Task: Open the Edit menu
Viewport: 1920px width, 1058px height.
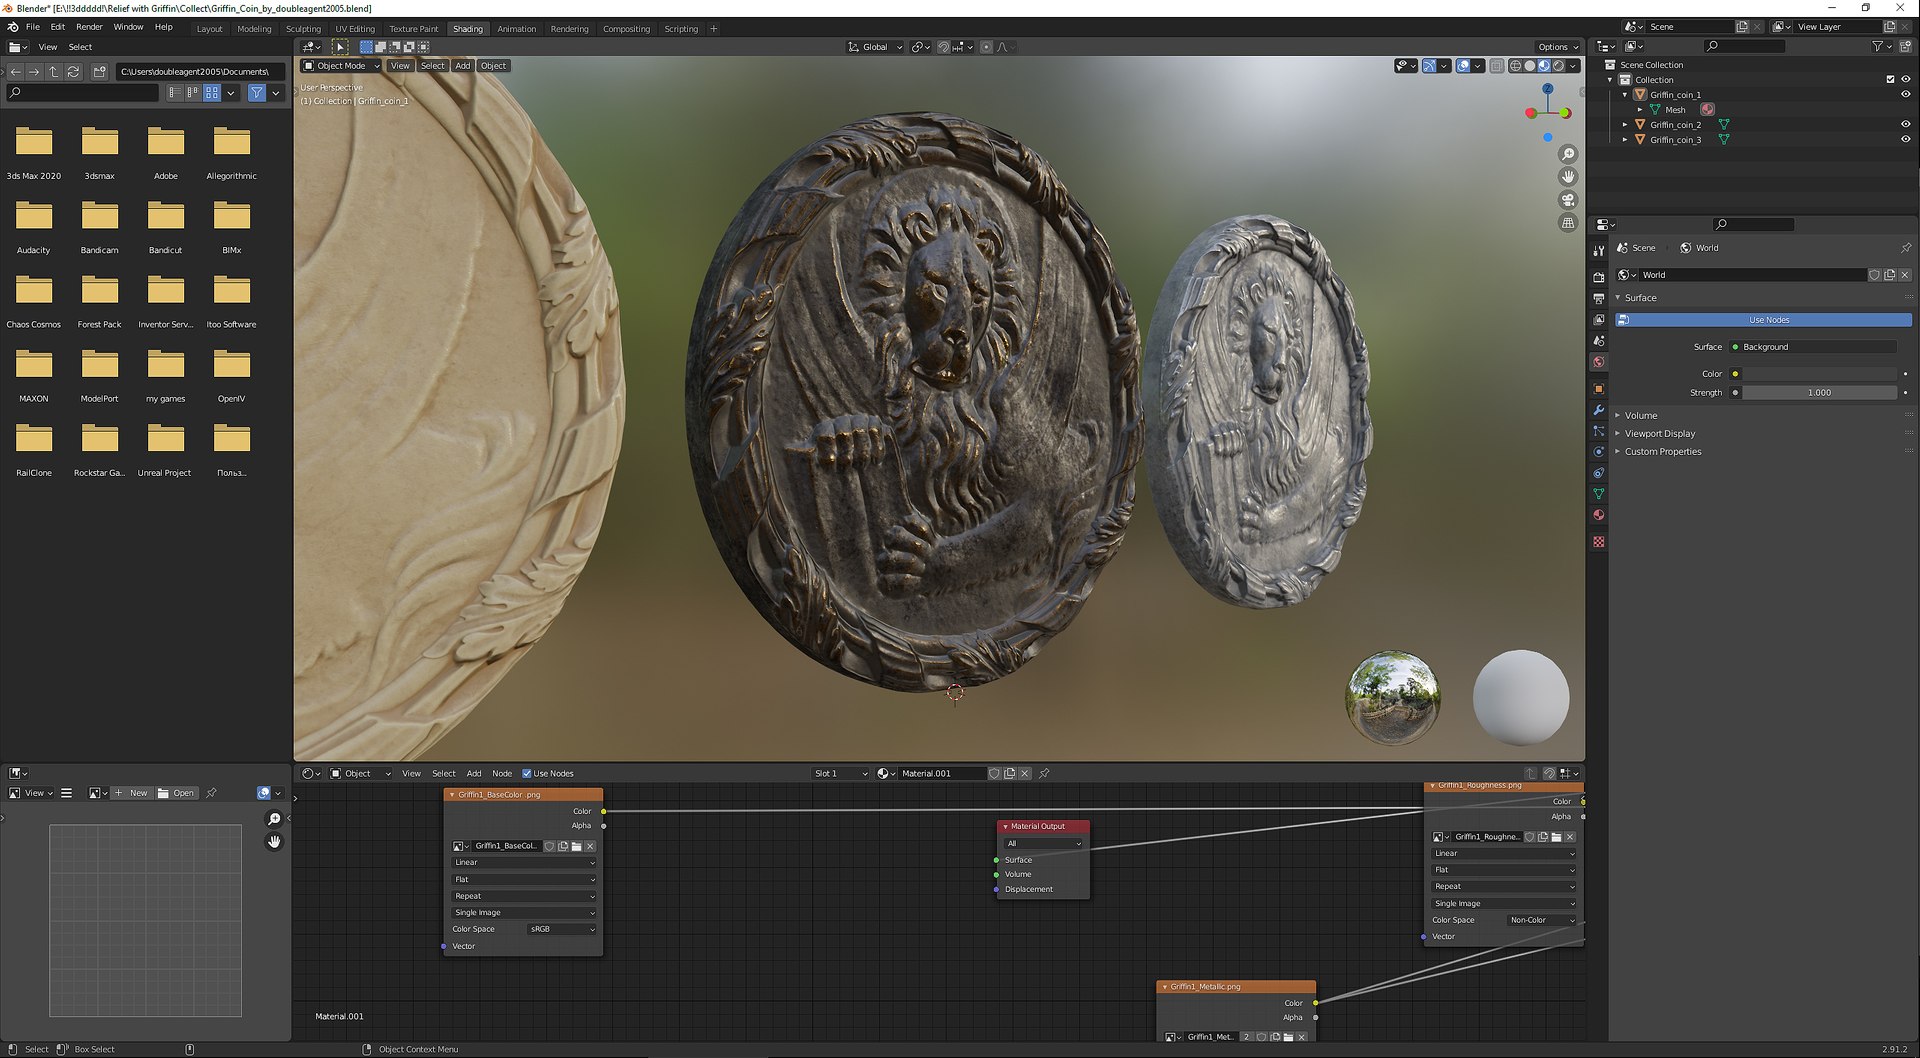Action: (x=58, y=27)
